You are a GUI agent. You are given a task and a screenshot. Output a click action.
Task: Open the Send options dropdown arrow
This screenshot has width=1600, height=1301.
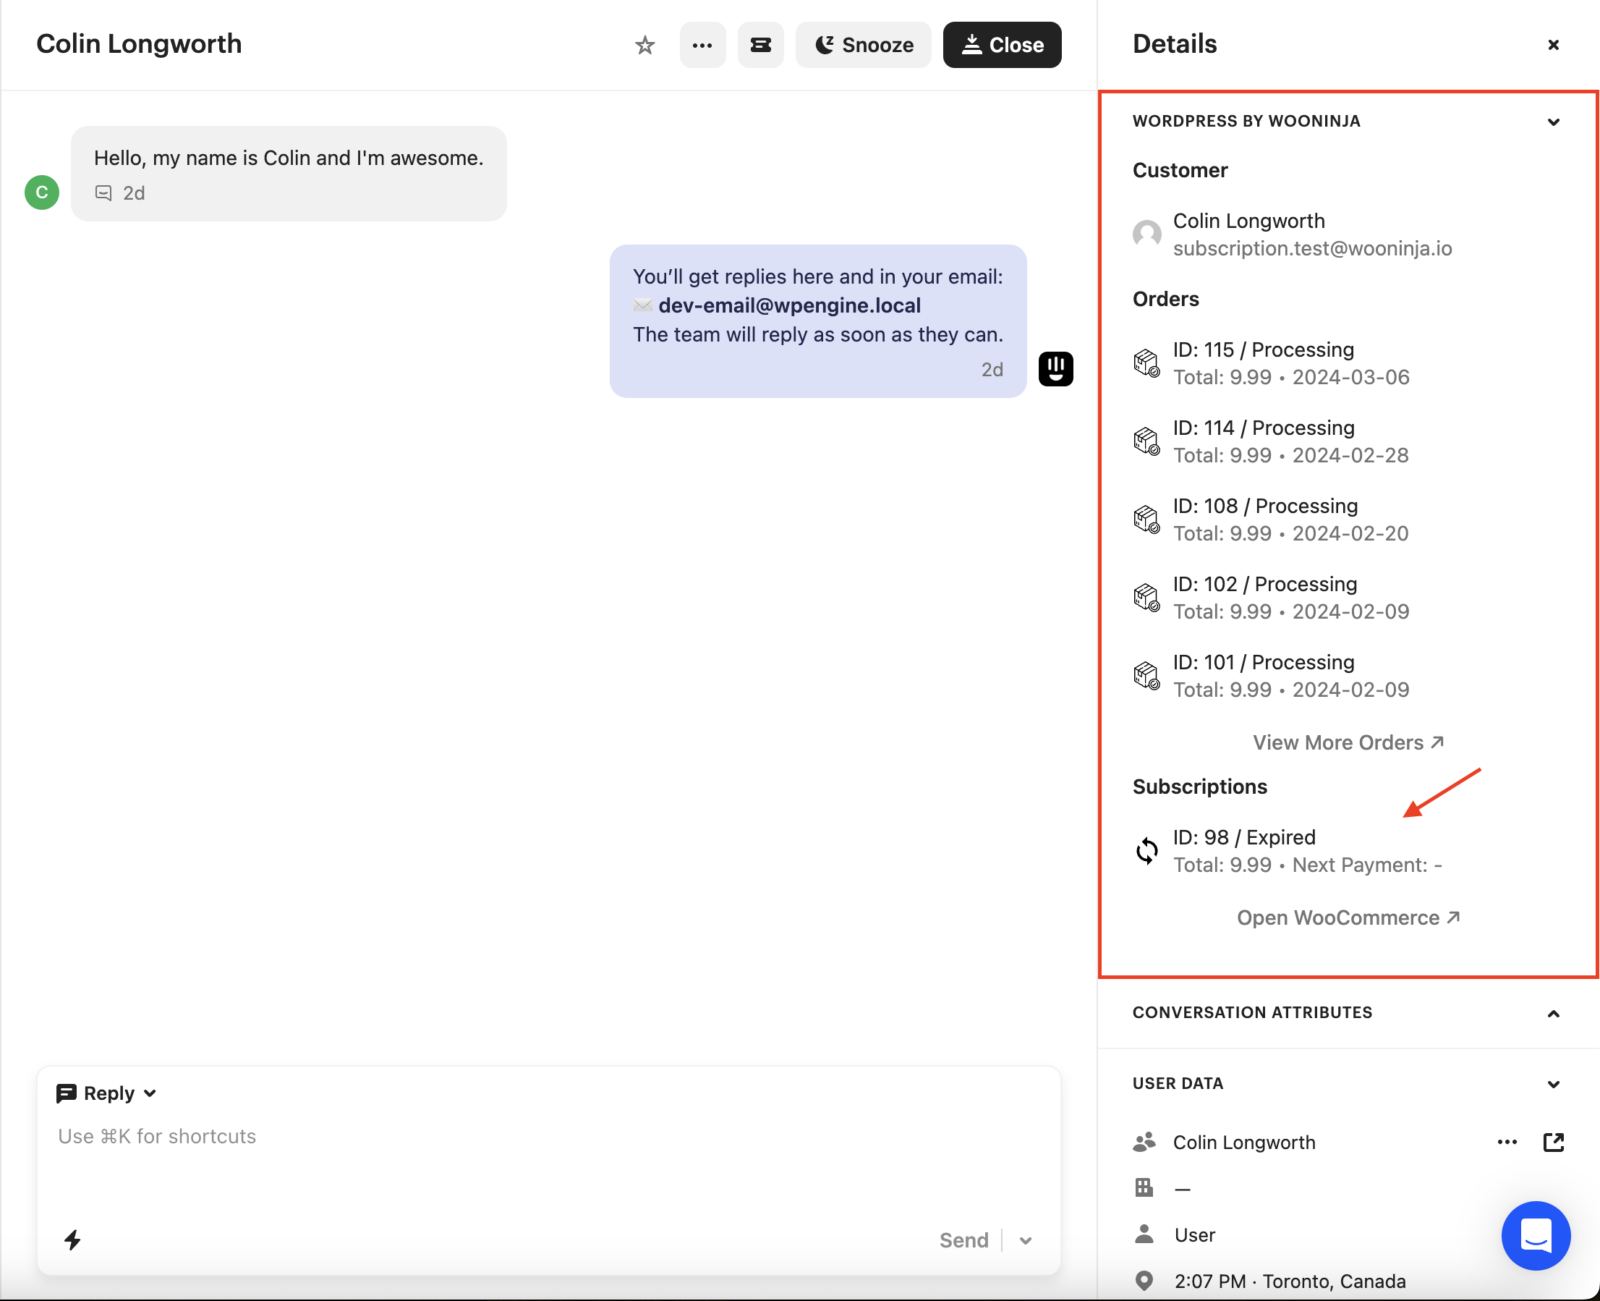click(1025, 1241)
